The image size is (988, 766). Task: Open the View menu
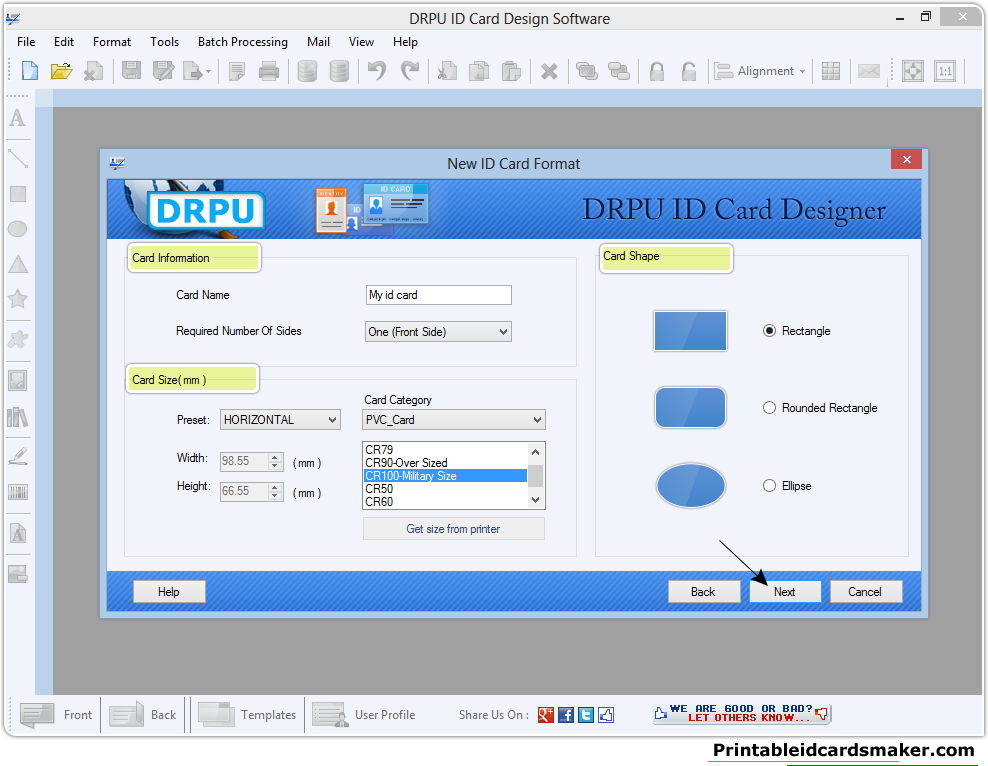point(361,42)
